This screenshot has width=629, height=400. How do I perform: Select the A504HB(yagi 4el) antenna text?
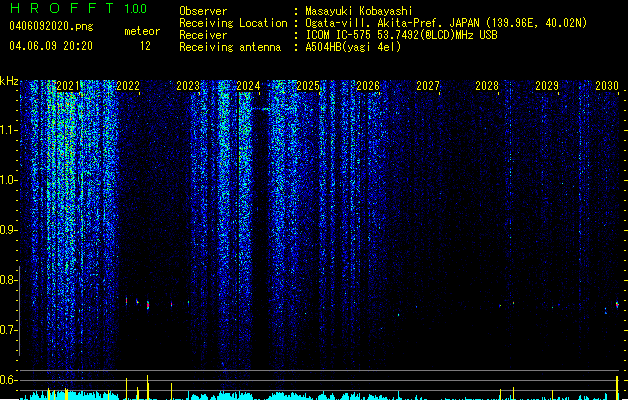[x=353, y=47]
